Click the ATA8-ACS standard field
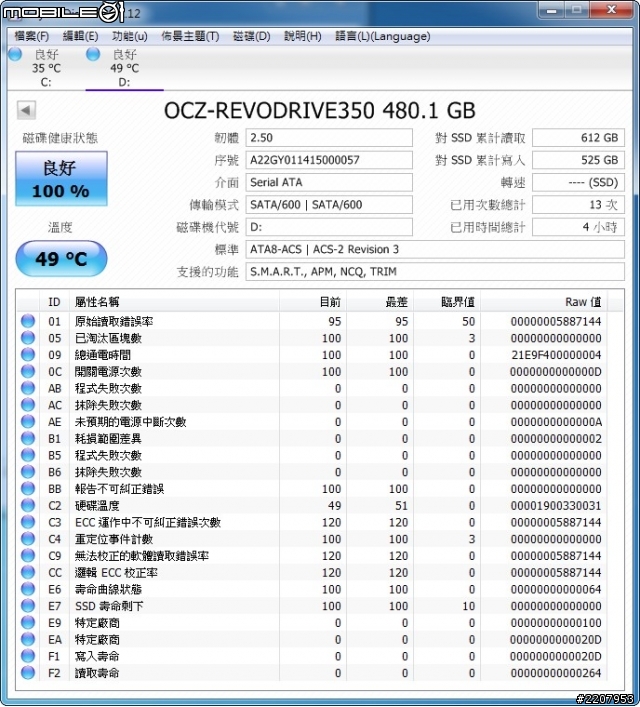The image size is (640, 707). point(435,249)
